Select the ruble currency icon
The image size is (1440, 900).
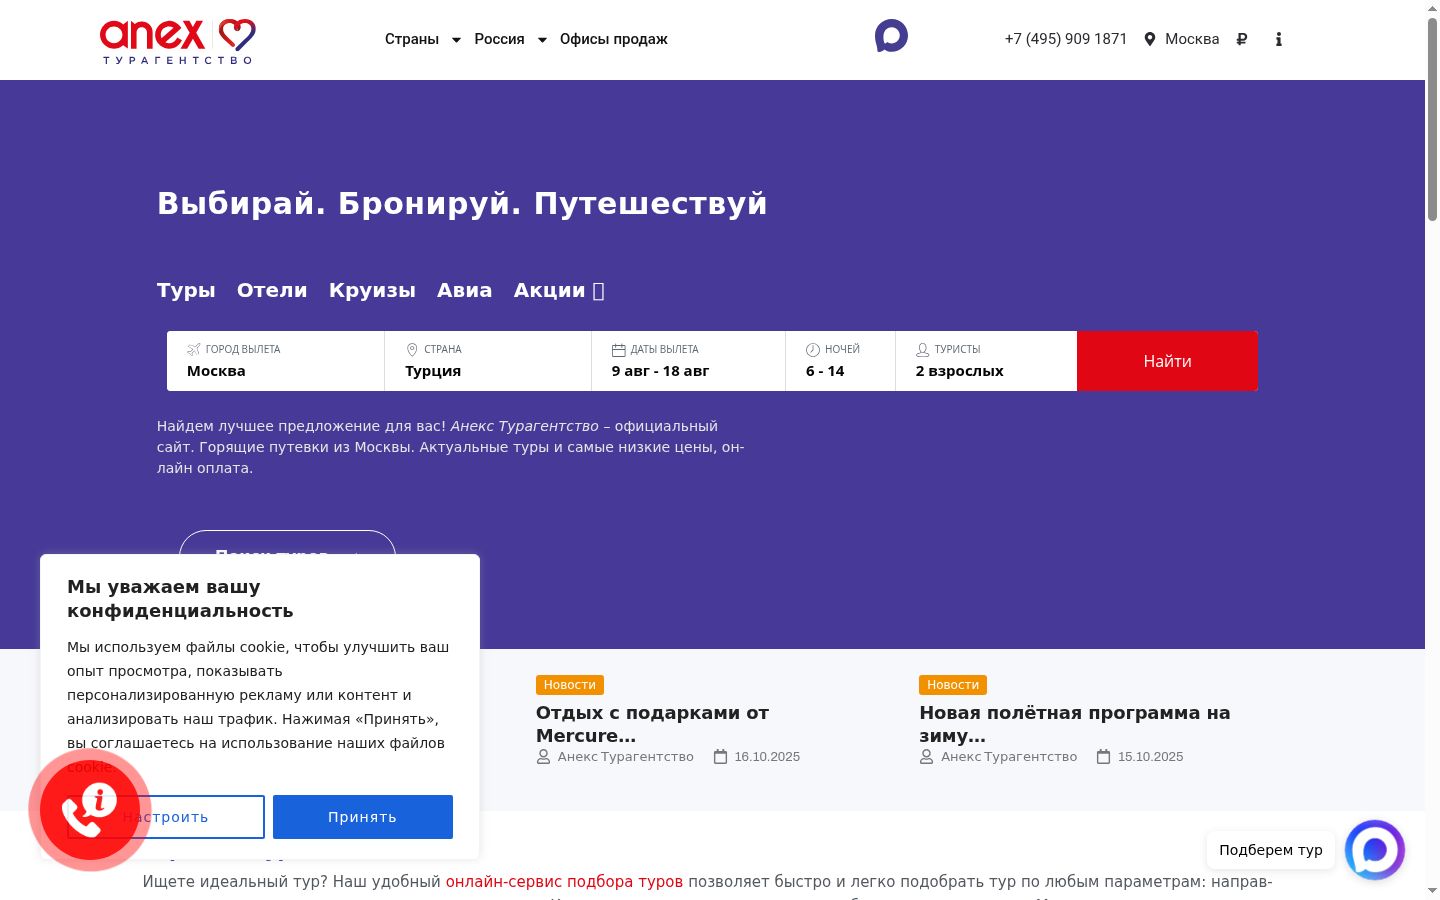(x=1242, y=39)
